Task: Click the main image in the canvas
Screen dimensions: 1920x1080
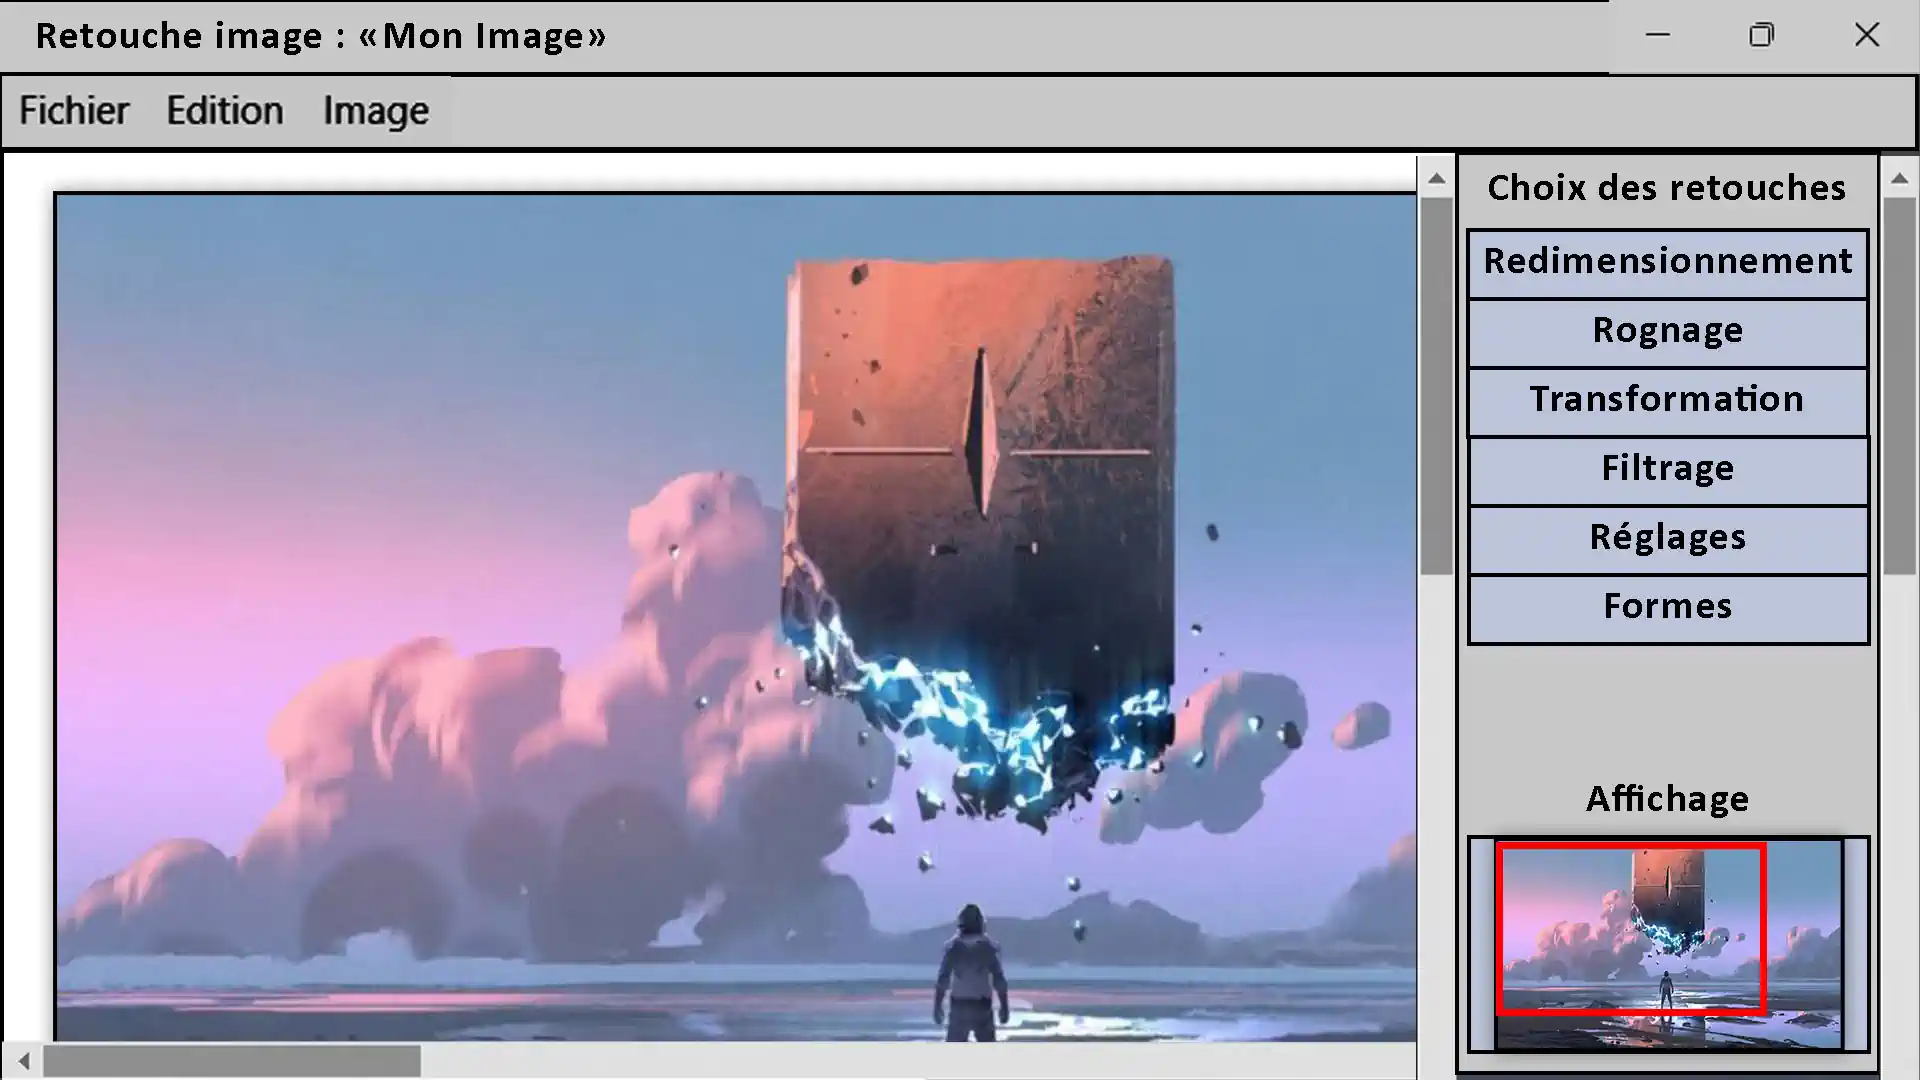Action: (735, 617)
